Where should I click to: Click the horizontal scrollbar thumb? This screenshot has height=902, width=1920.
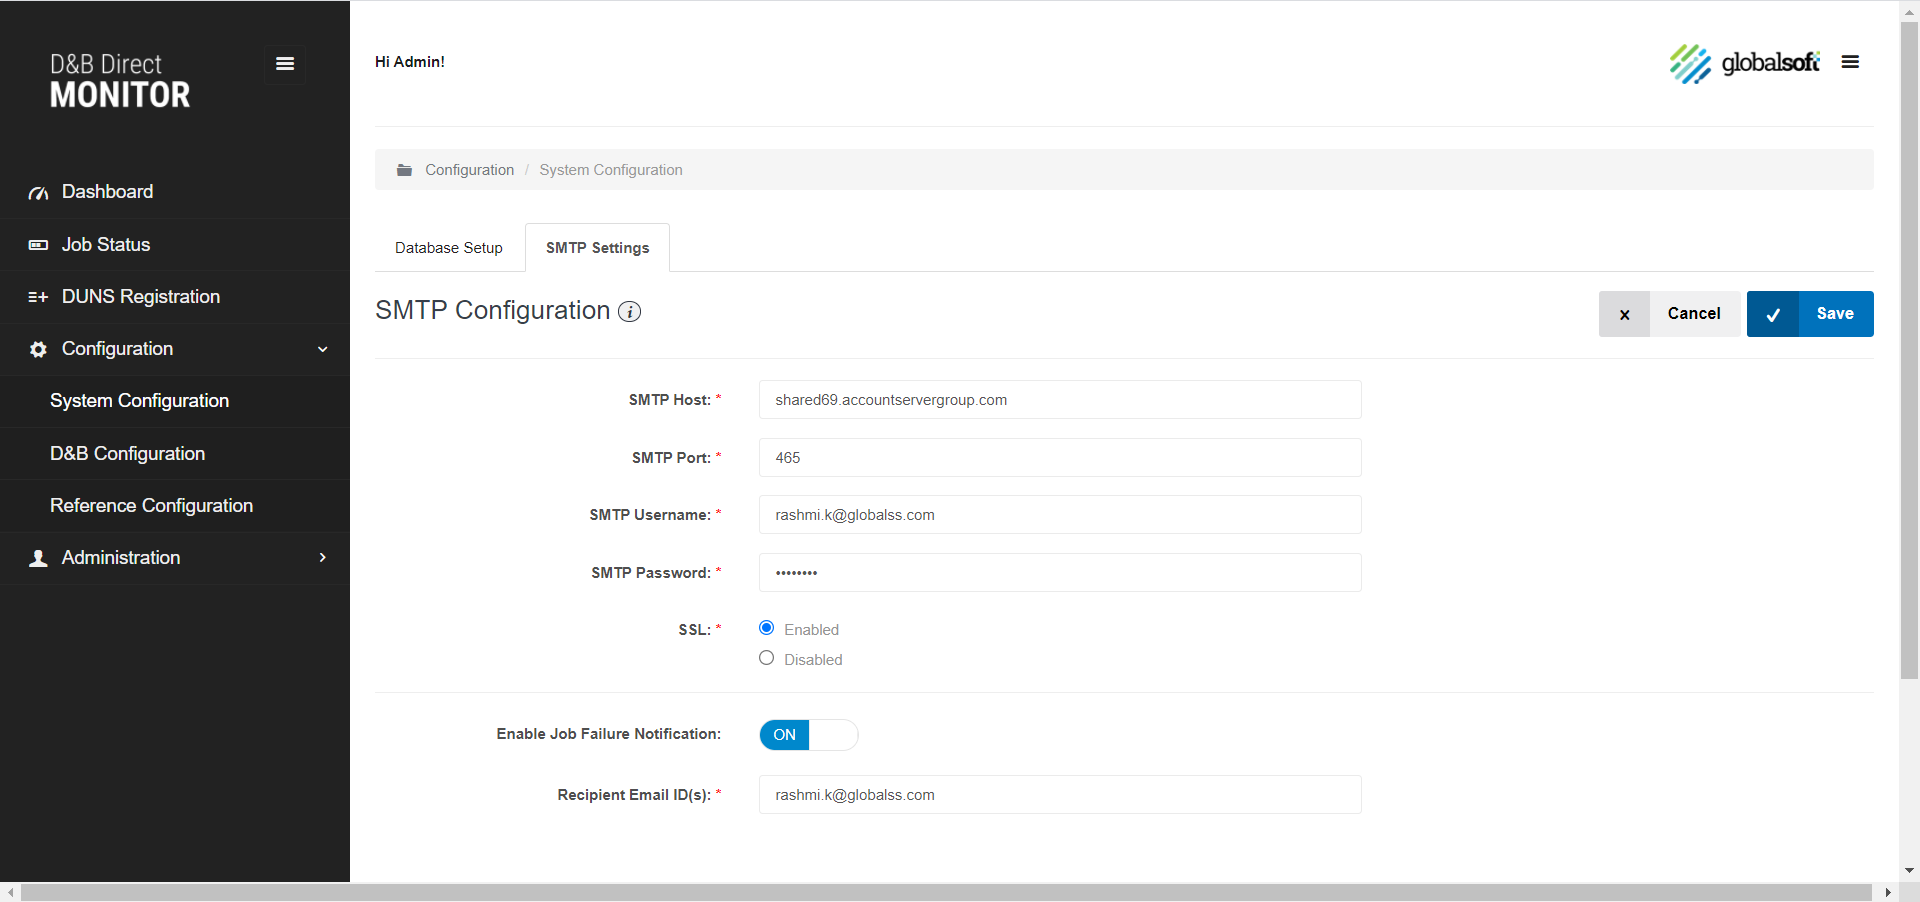(946, 892)
